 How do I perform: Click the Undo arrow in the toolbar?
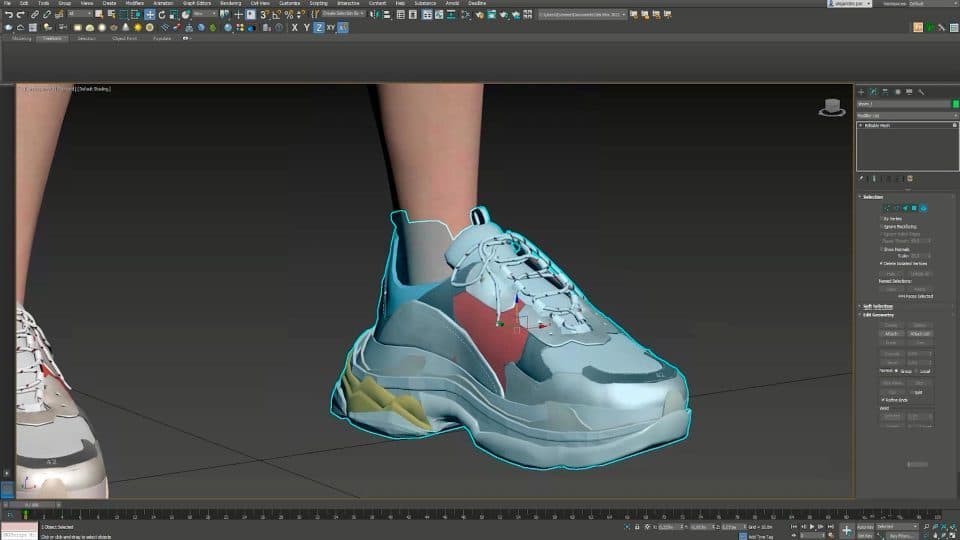click(9, 15)
